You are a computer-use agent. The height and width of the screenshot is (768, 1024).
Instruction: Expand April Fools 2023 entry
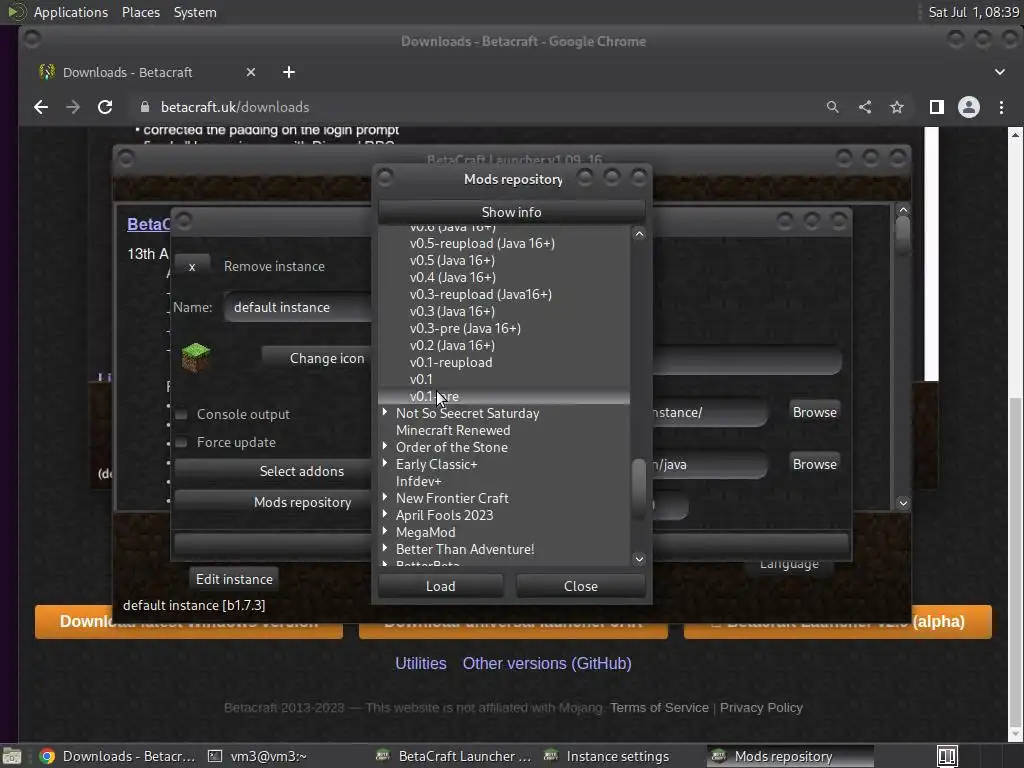tap(385, 514)
